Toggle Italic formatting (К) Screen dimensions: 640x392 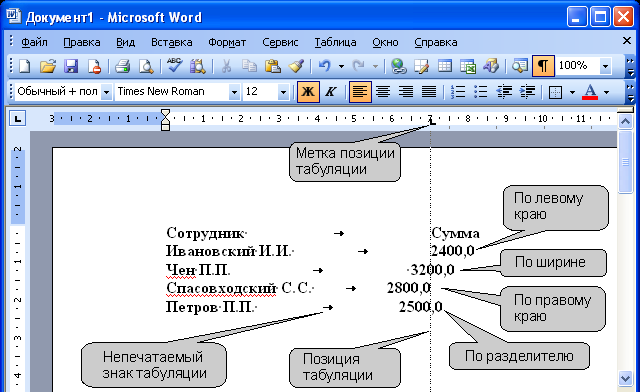[x=331, y=92]
